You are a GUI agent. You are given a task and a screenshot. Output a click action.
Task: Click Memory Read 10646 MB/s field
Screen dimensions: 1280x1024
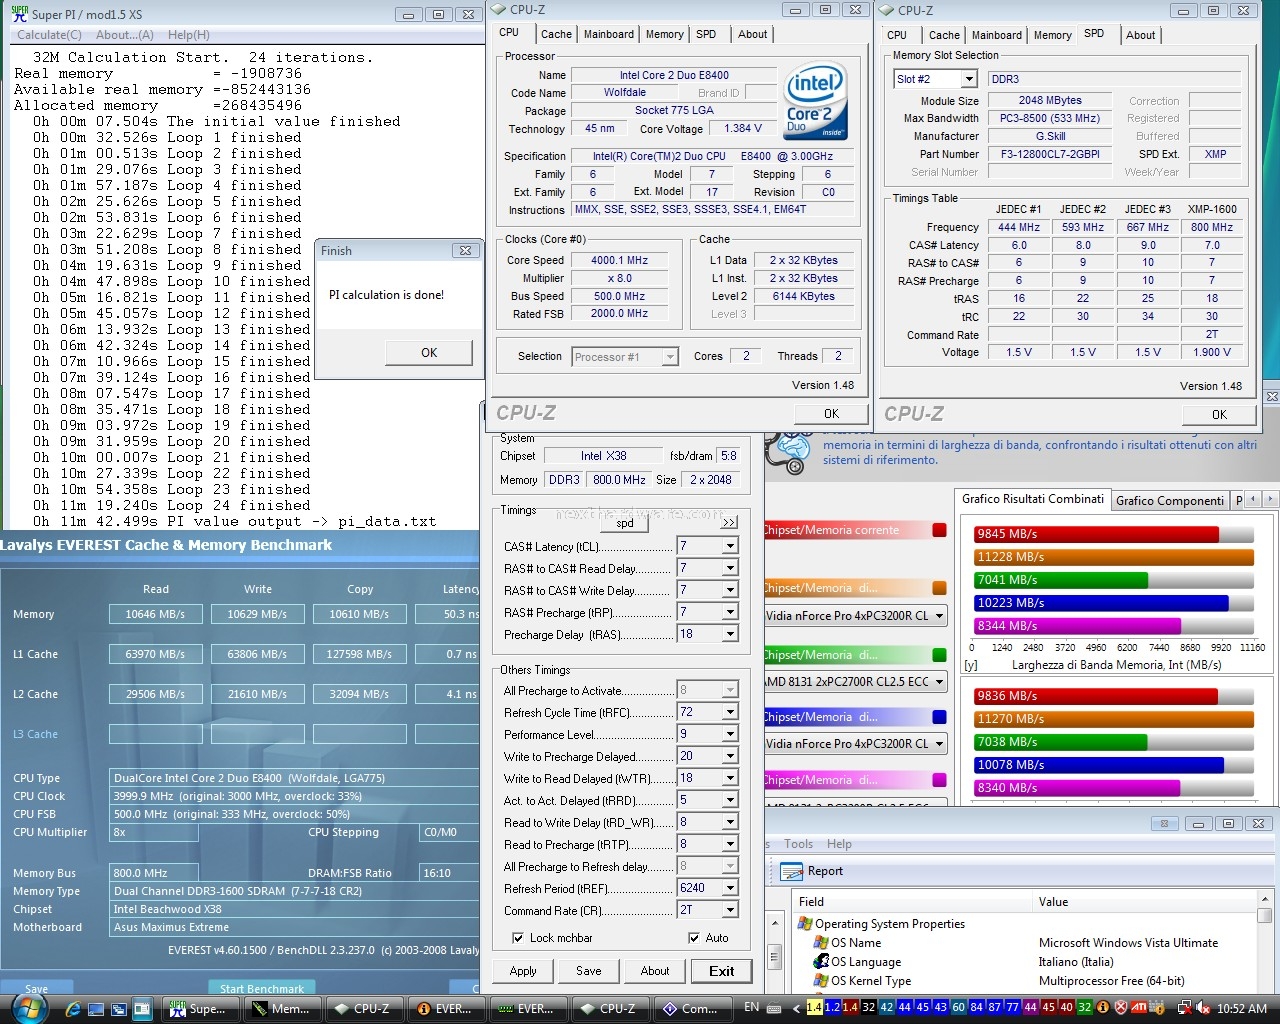coord(155,614)
